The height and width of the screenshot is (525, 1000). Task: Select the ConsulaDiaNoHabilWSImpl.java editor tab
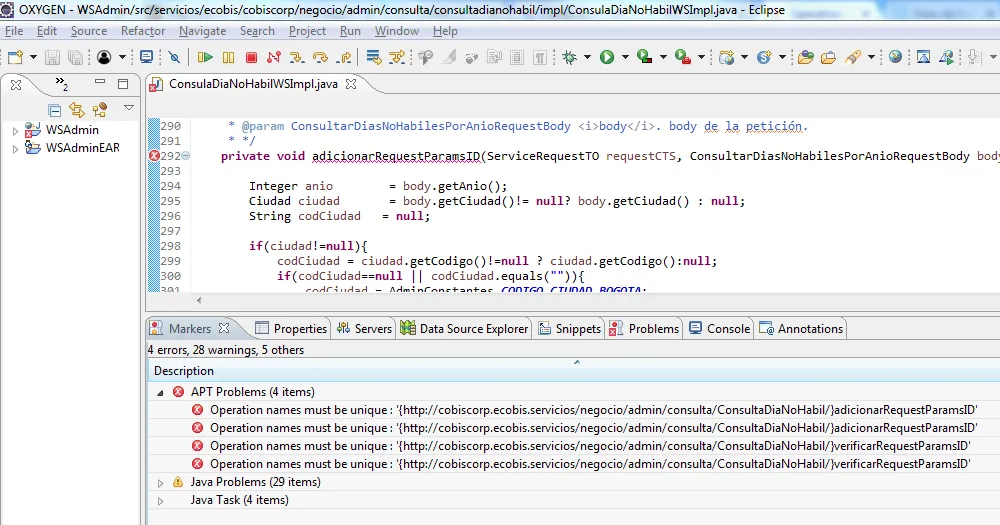coord(253,84)
